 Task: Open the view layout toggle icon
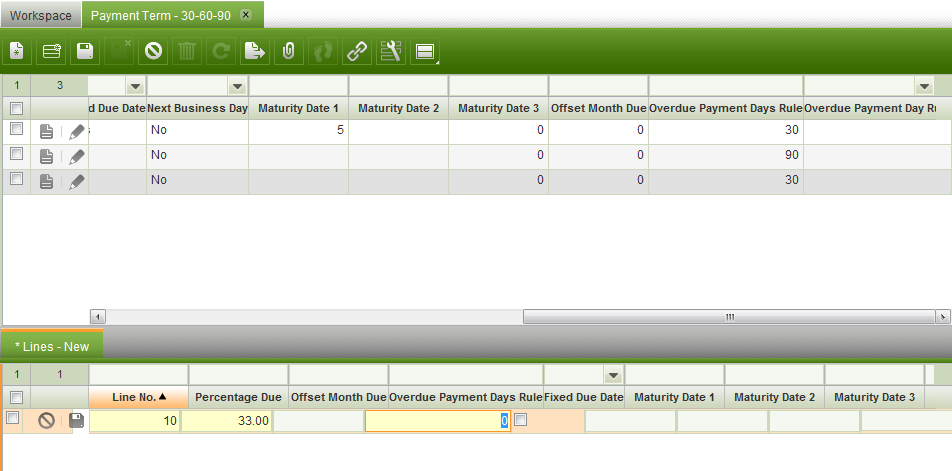(425, 52)
